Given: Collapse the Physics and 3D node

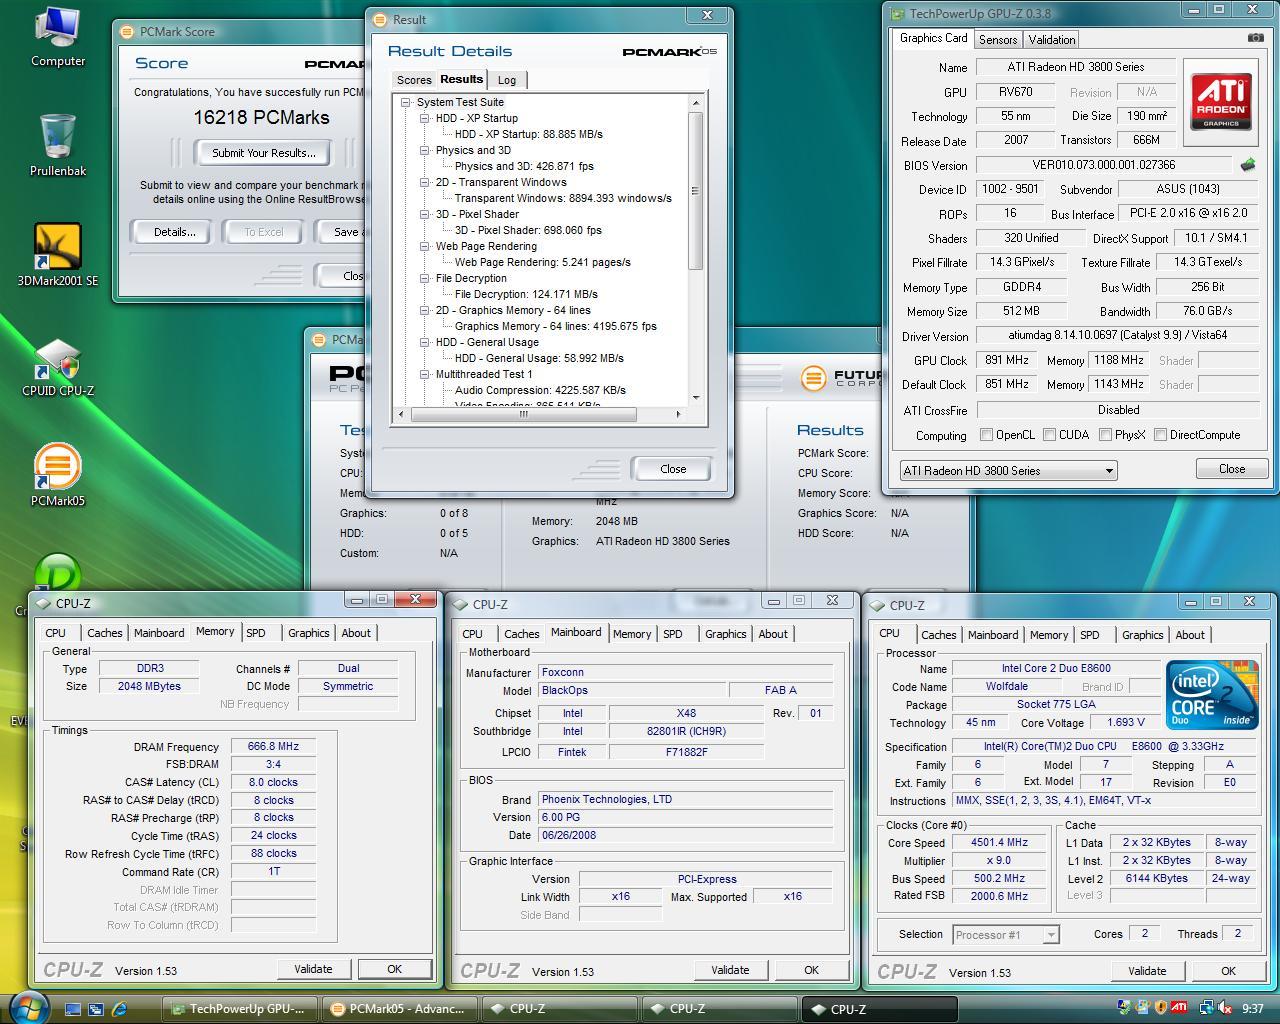Looking at the screenshot, I should (425, 150).
